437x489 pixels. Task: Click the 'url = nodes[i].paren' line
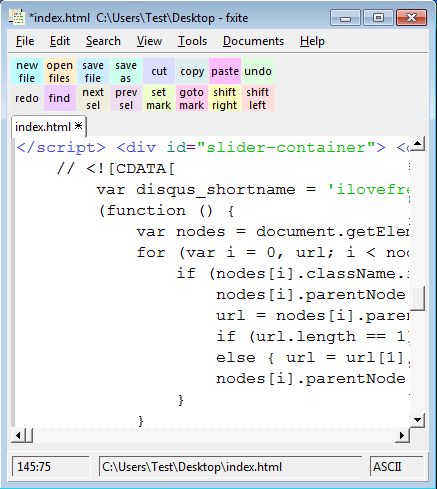pos(312,316)
